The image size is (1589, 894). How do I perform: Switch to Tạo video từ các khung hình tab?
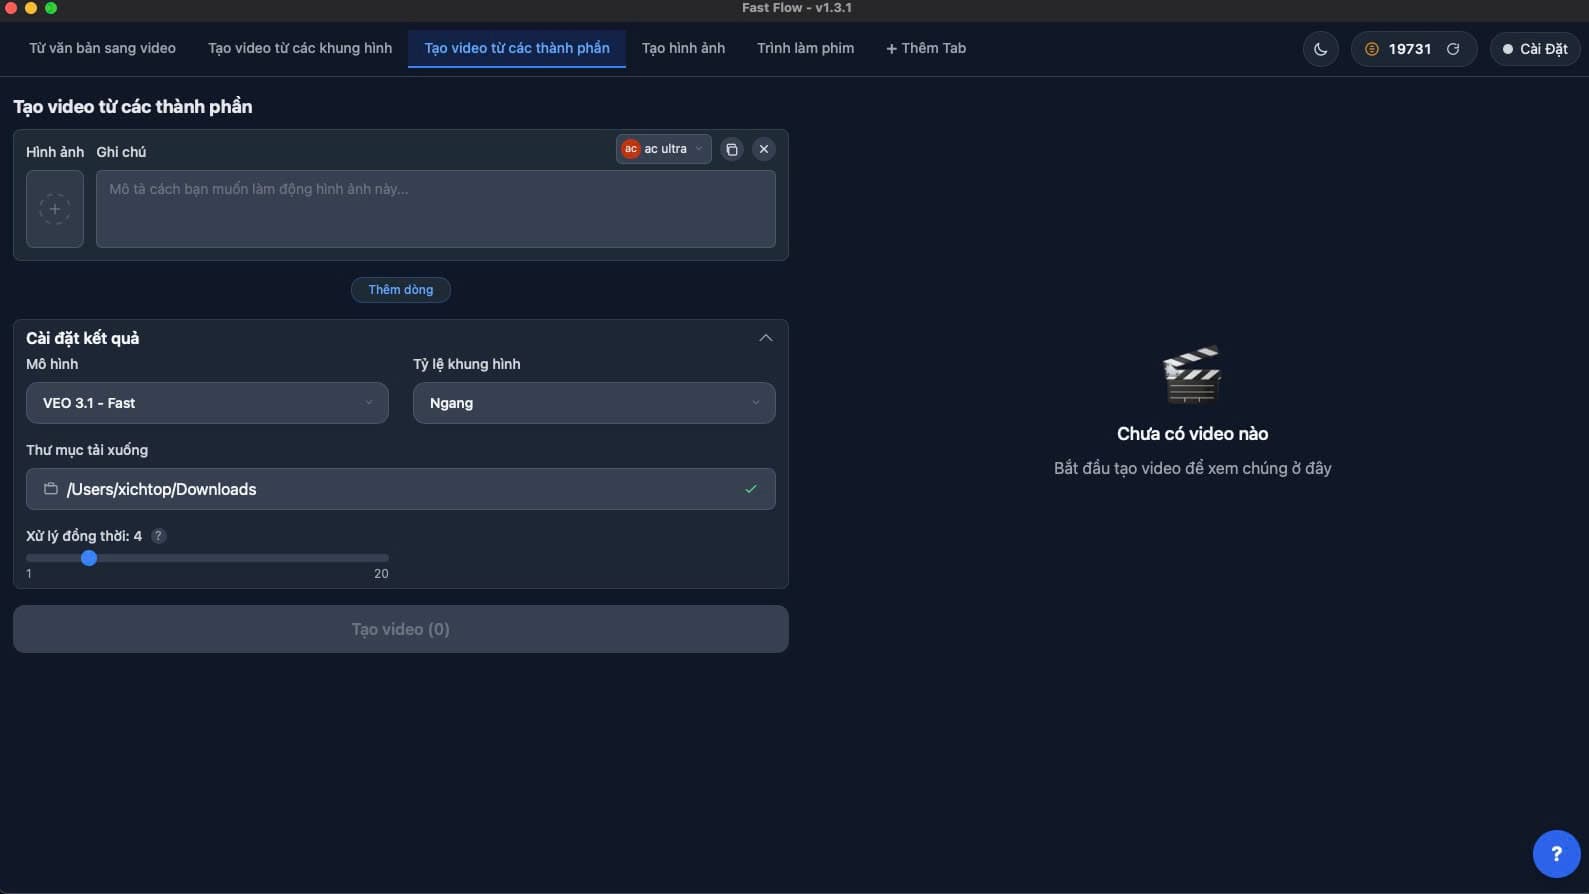300,48
